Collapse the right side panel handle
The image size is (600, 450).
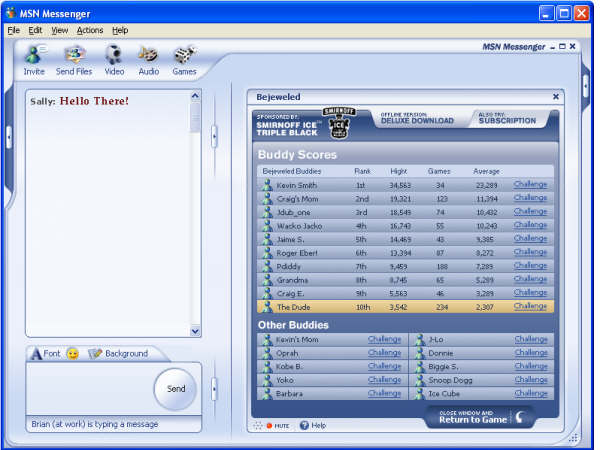pos(585,86)
